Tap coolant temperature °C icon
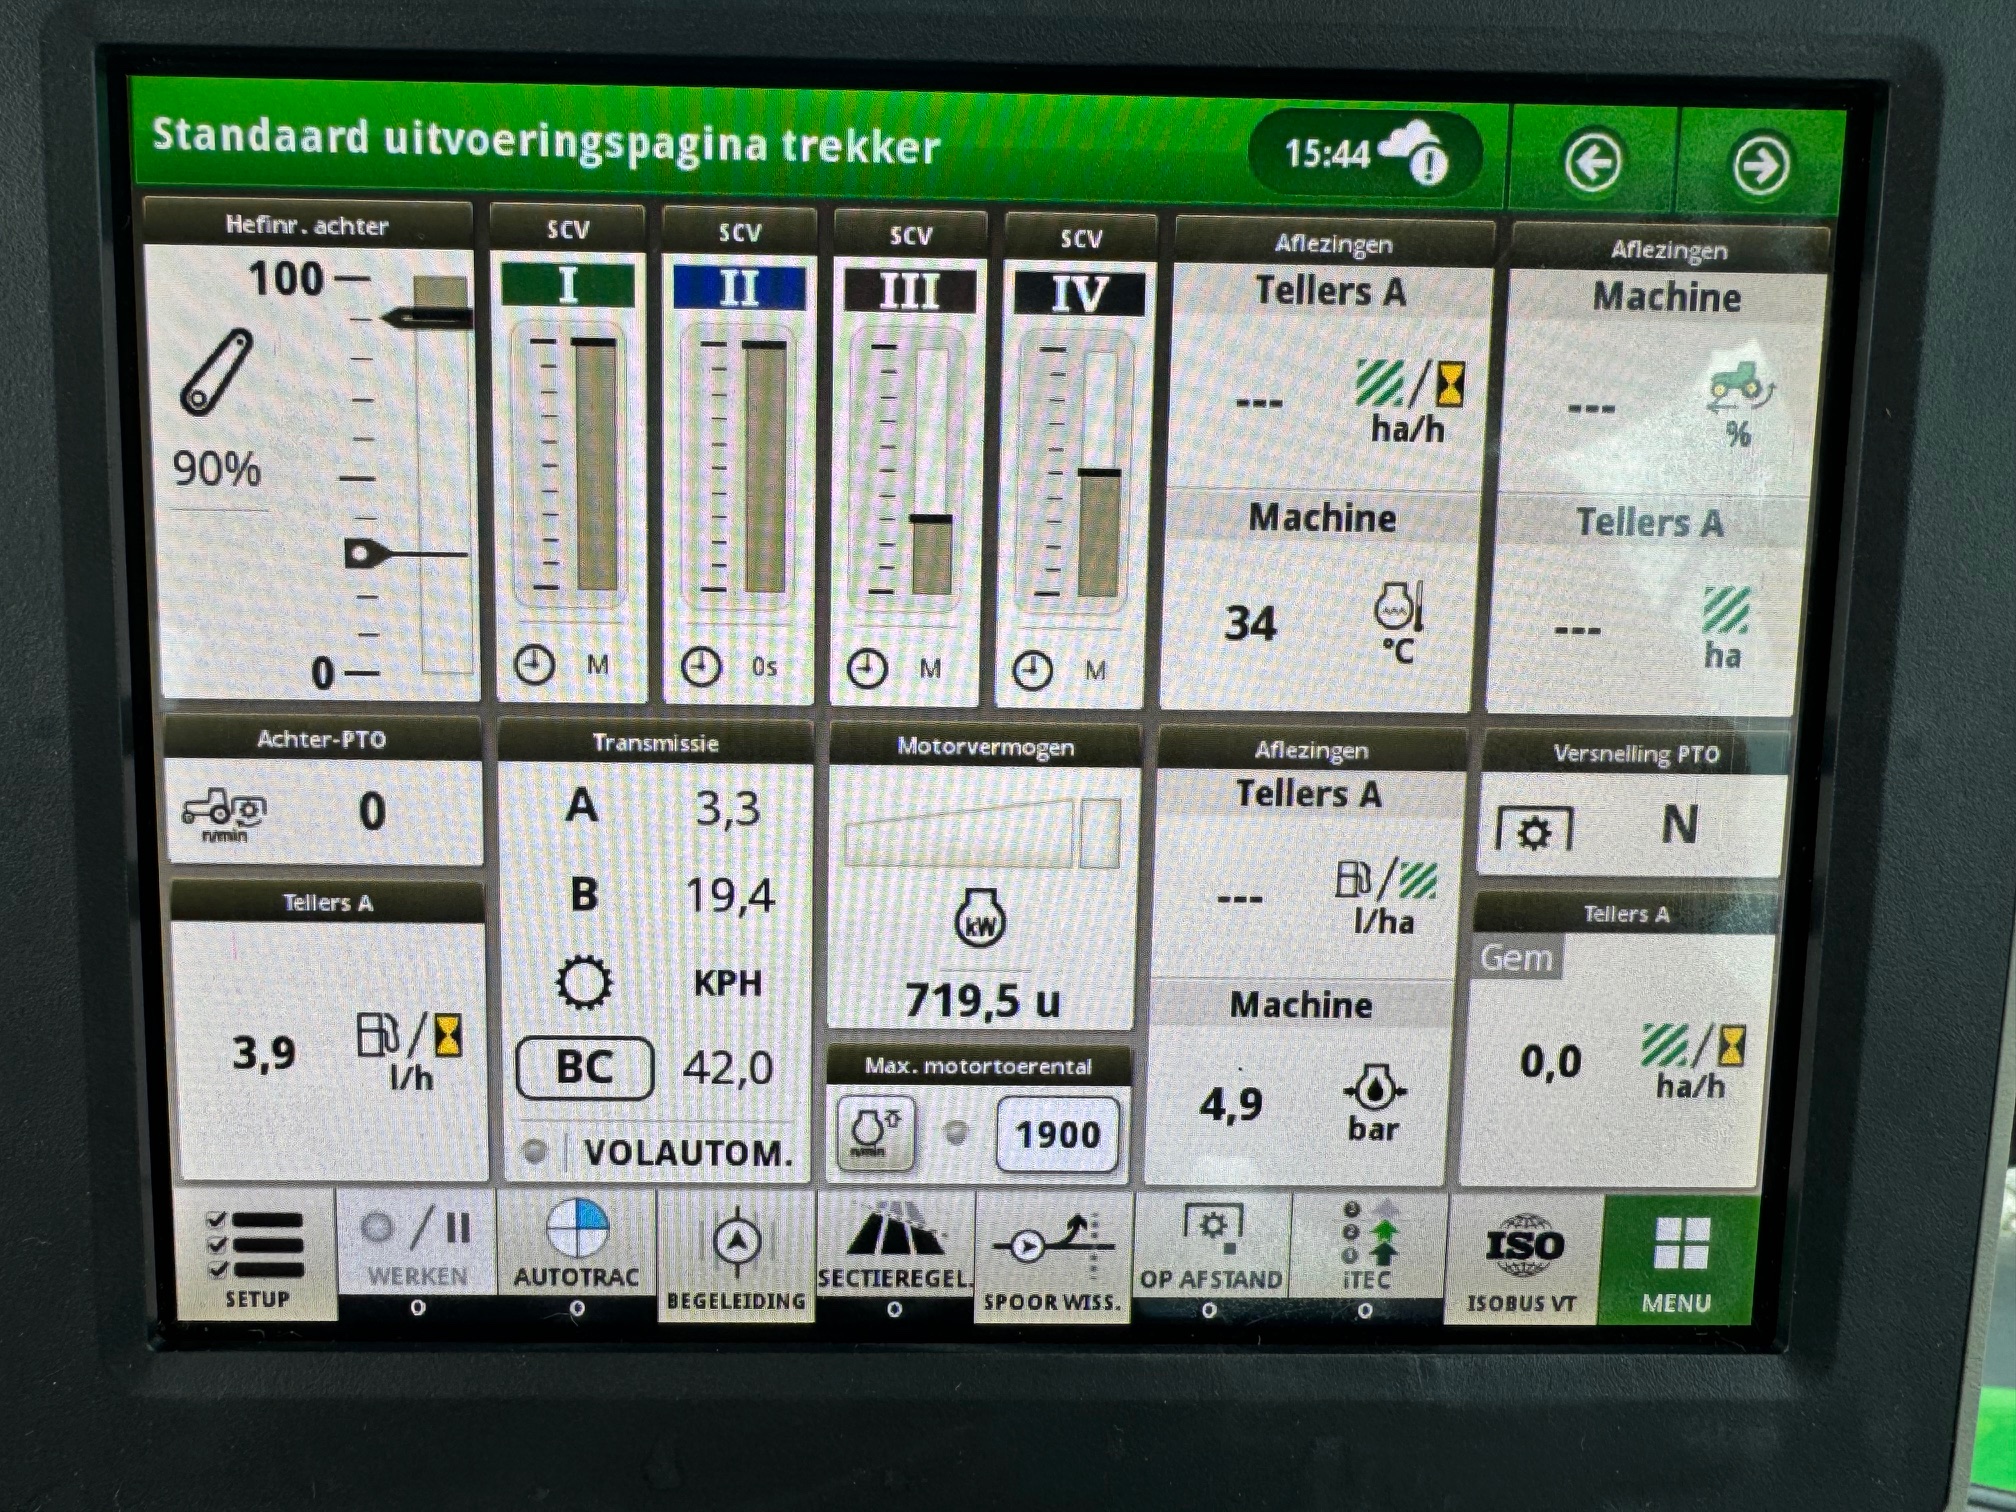This screenshot has height=1512, width=2016. 1398,621
